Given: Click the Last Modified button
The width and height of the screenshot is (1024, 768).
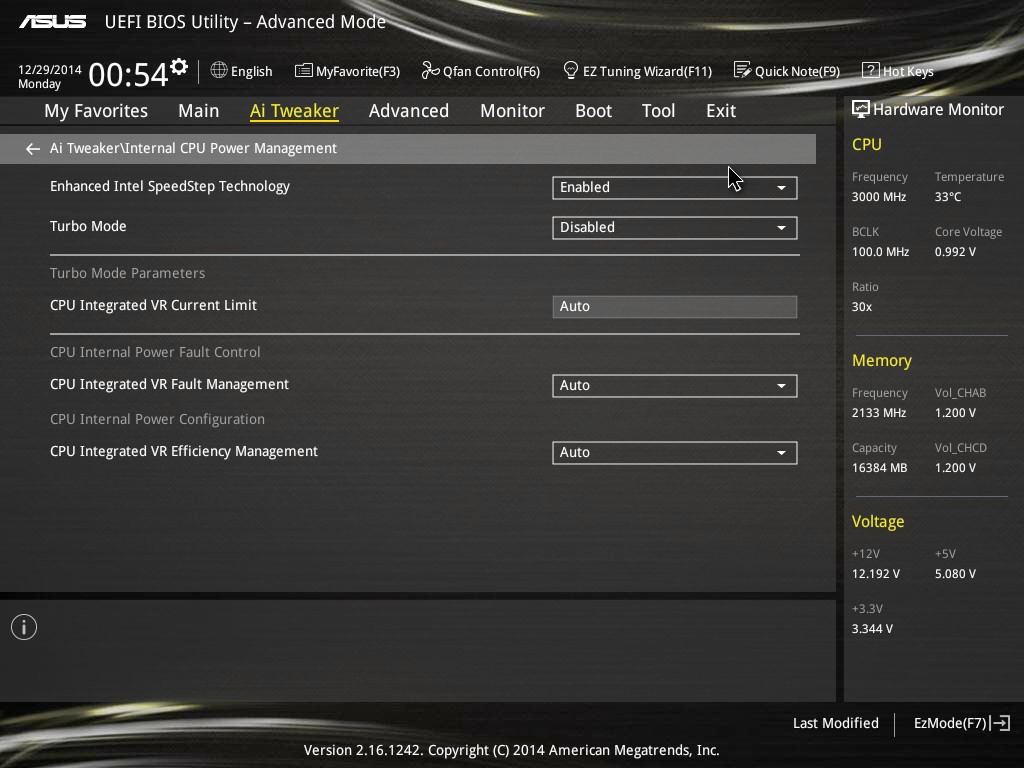Looking at the screenshot, I should point(835,723).
